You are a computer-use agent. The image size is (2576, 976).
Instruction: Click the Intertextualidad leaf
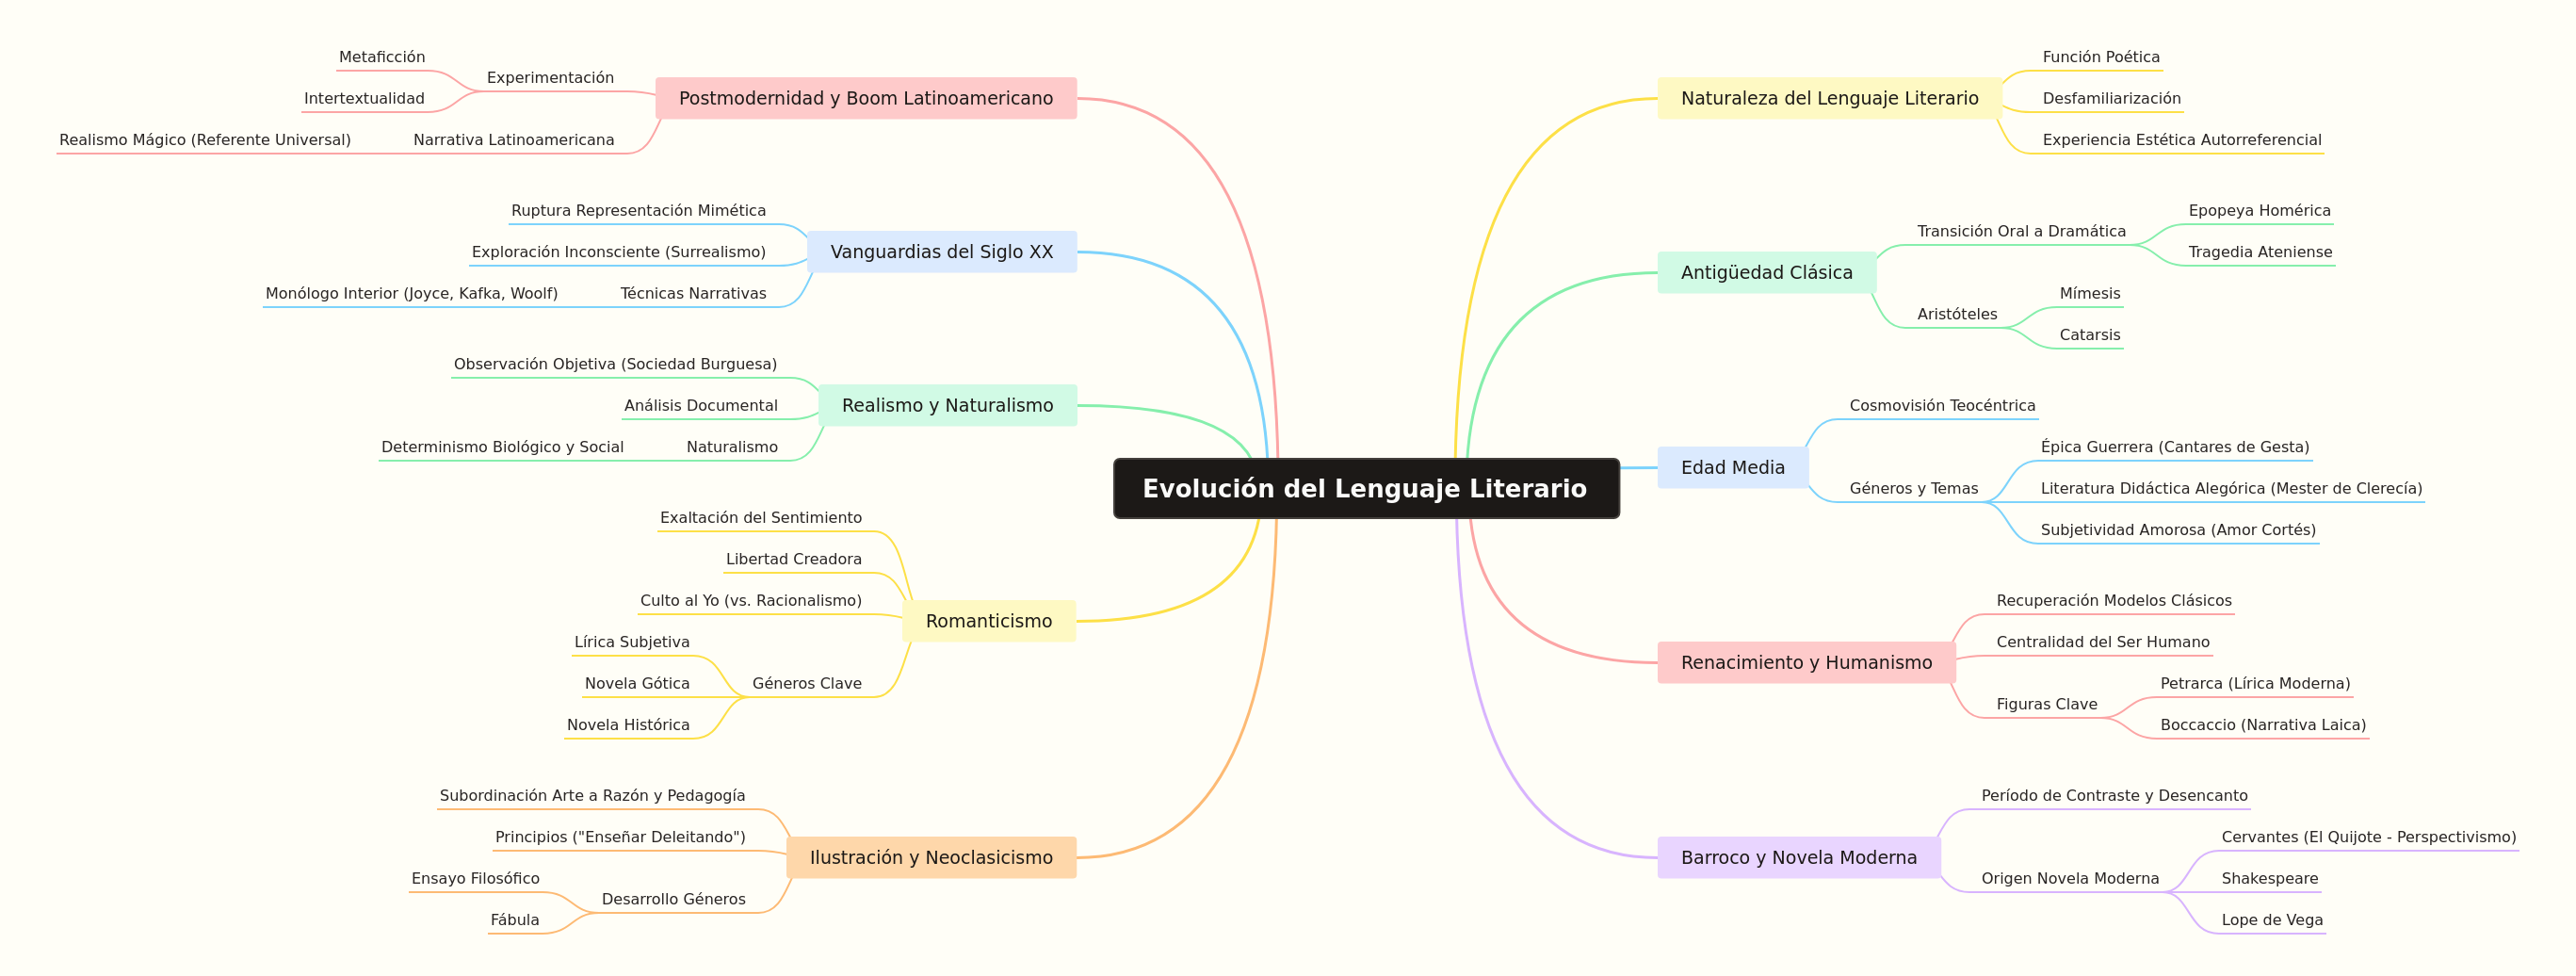pyautogui.click(x=364, y=98)
